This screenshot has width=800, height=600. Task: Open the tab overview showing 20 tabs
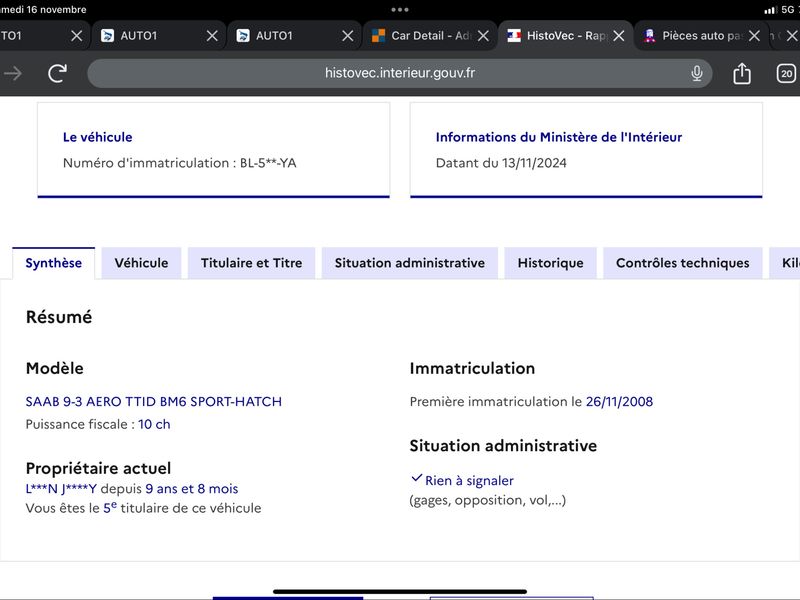786,73
